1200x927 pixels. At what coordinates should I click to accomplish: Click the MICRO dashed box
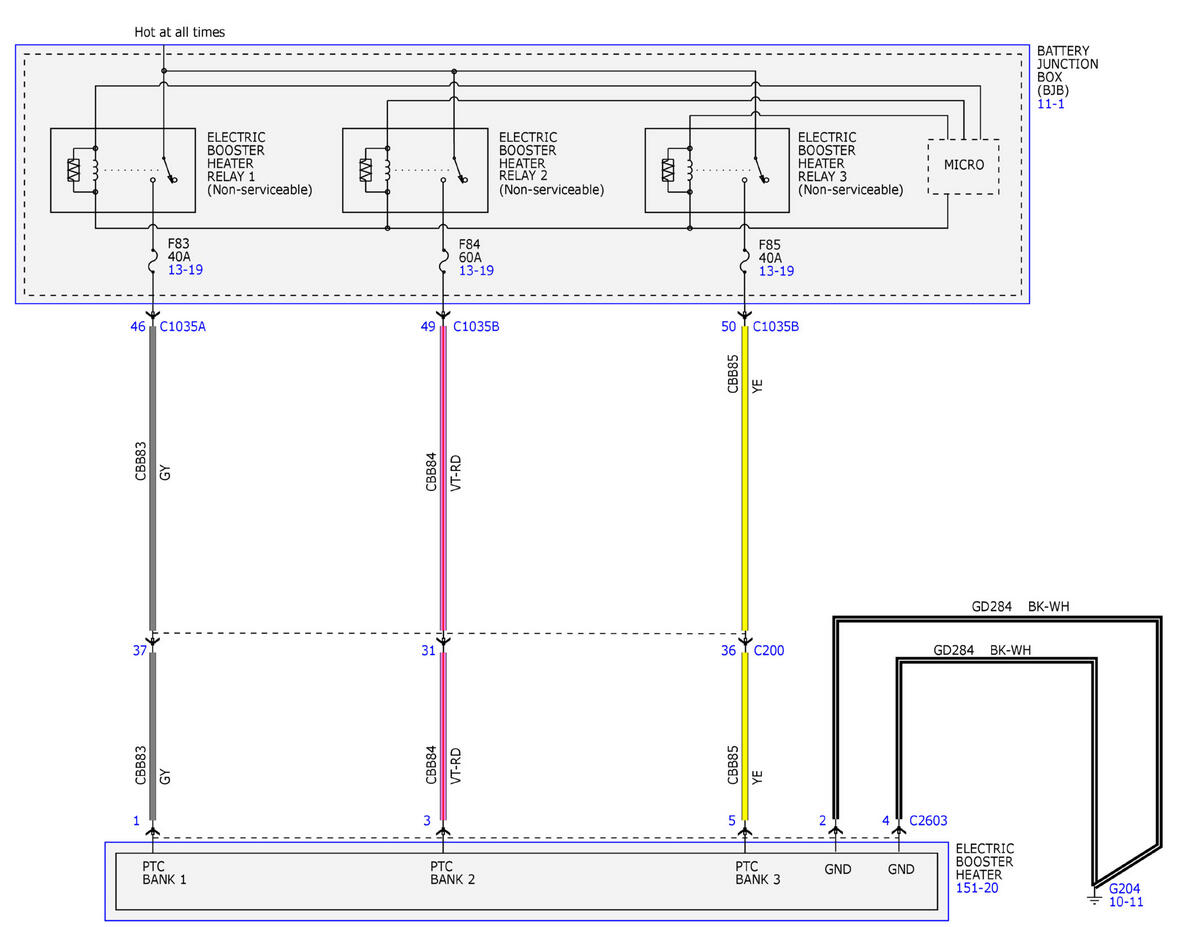[x=964, y=166]
